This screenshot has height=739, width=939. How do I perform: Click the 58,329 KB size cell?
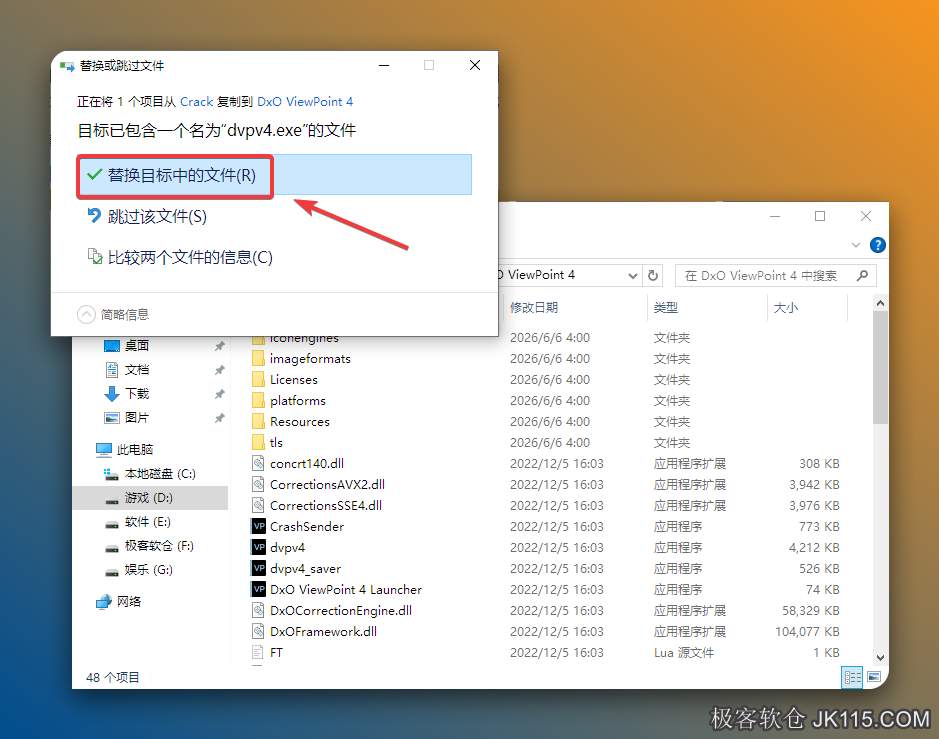pos(810,610)
